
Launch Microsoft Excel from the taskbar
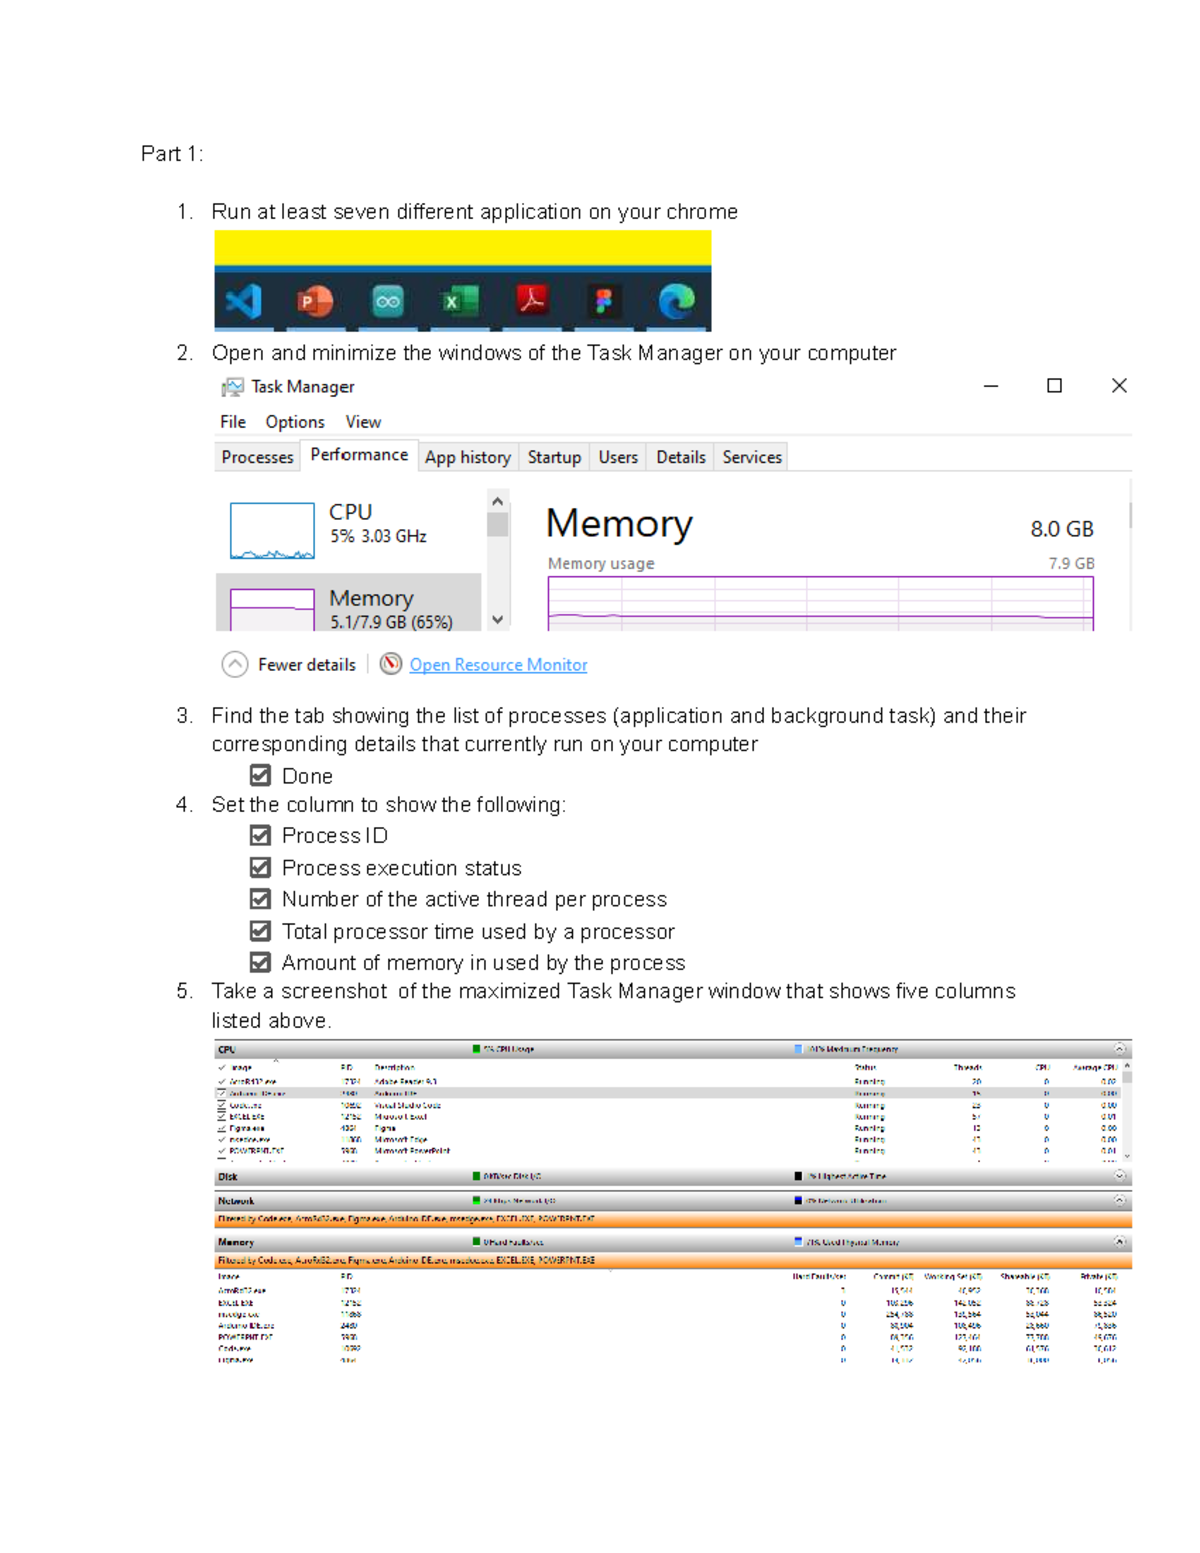461,300
